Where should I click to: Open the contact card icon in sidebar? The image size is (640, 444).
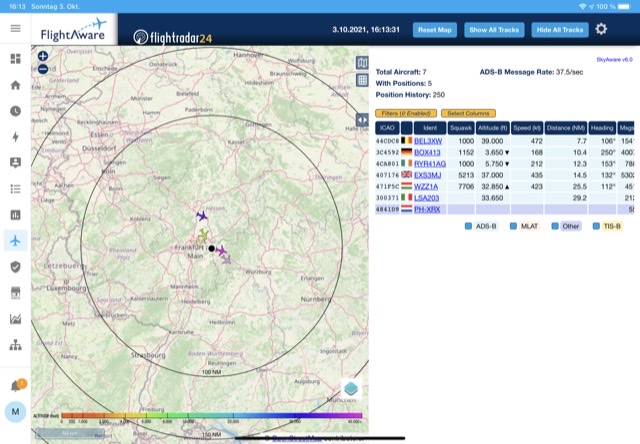pyautogui.click(x=16, y=163)
